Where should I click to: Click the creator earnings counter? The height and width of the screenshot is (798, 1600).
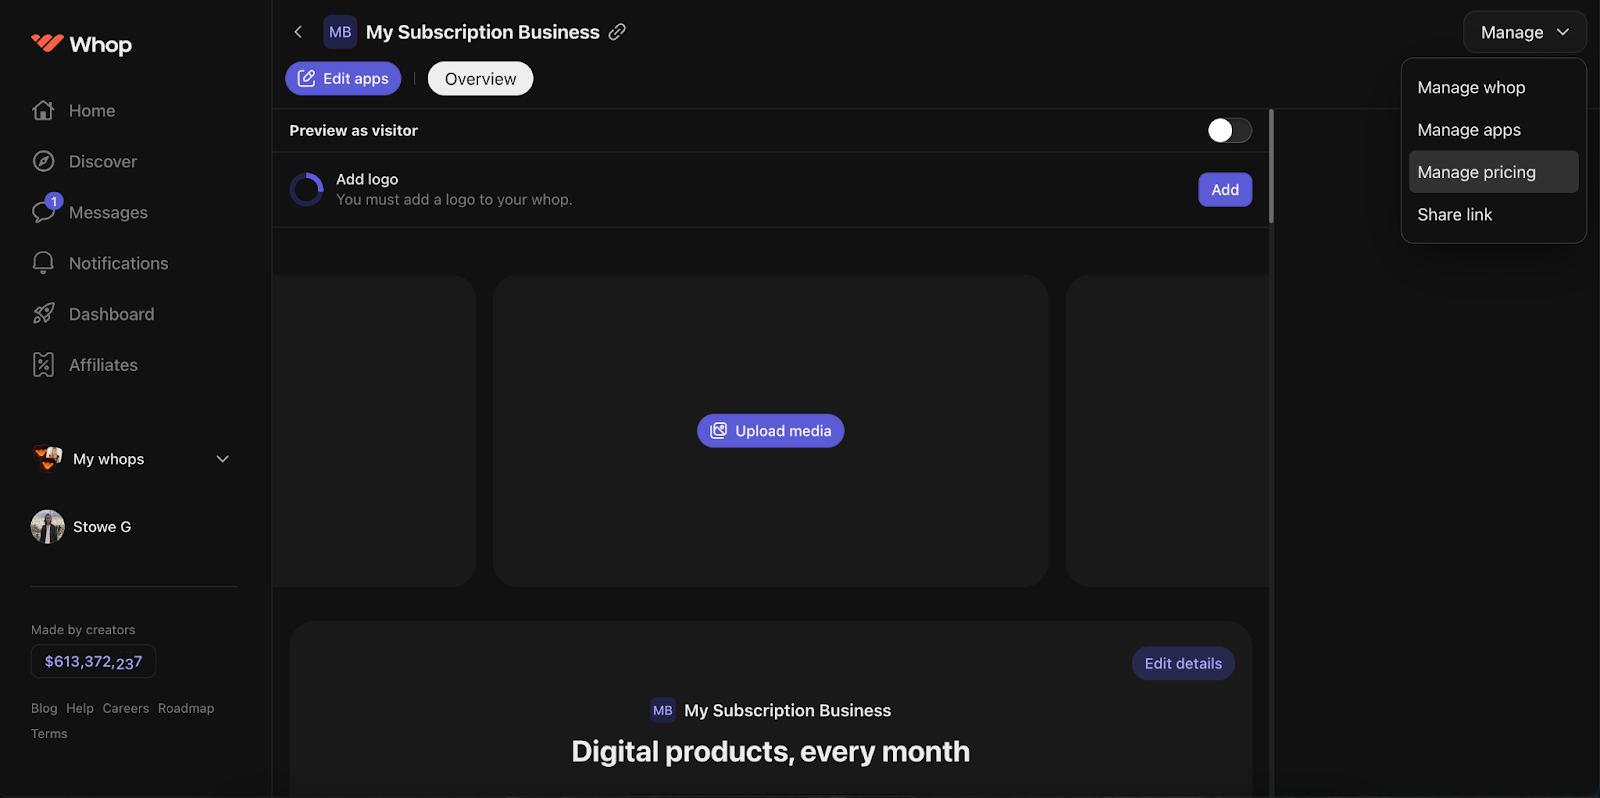92,661
